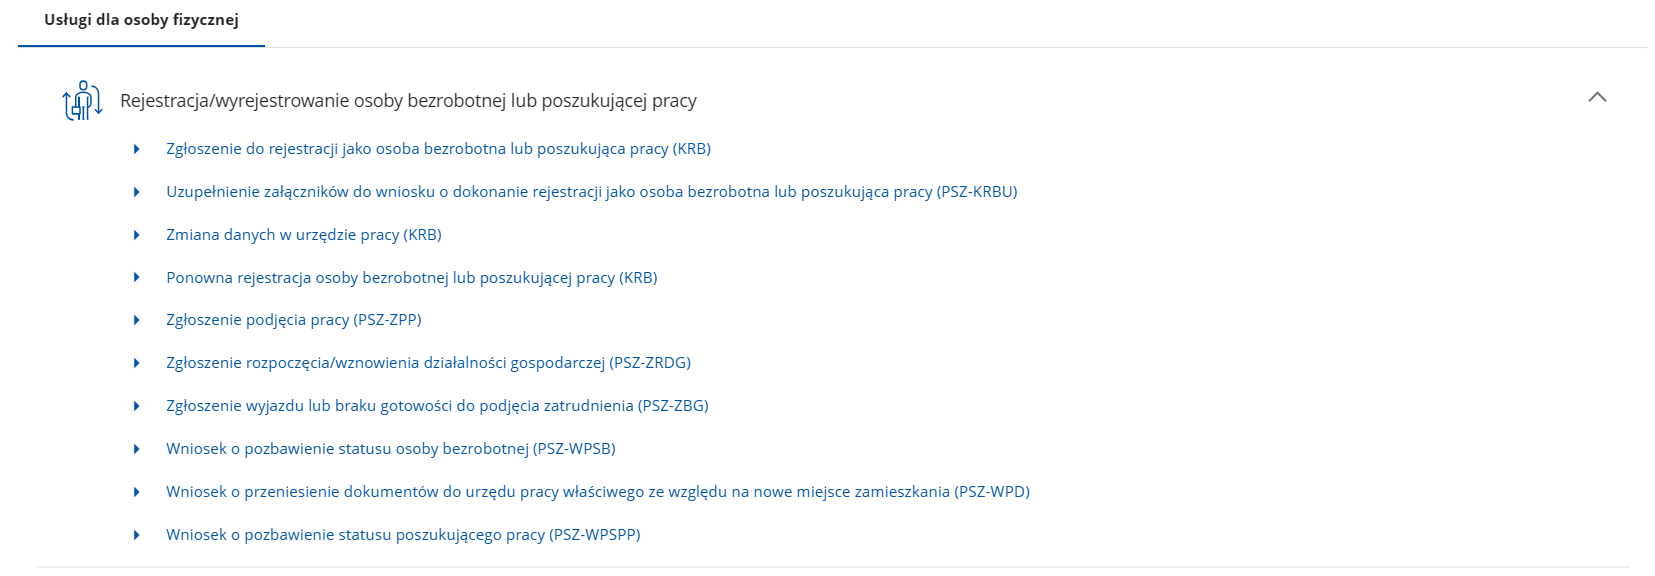Open Wniosek o pozbawienie statusu bezrobotnej (PSZ-WPSB)
The width and height of the screenshot is (1655, 576).
(x=390, y=449)
